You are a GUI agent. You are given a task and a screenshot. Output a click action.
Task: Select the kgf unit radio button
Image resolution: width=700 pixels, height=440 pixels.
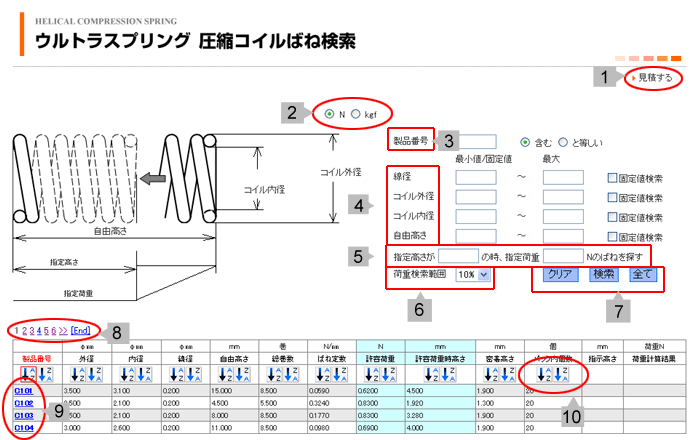[355, 114]
